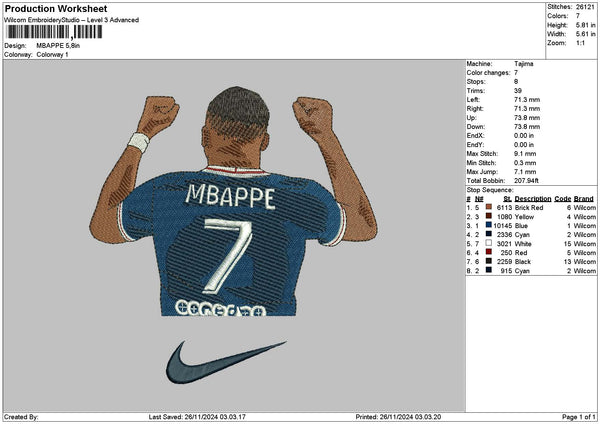This screenshot has width=600, height=424.
Task: Select 'Wilcom EmbroideryStudio – Level 3 Advanced' text
Action: coord(72,20)
